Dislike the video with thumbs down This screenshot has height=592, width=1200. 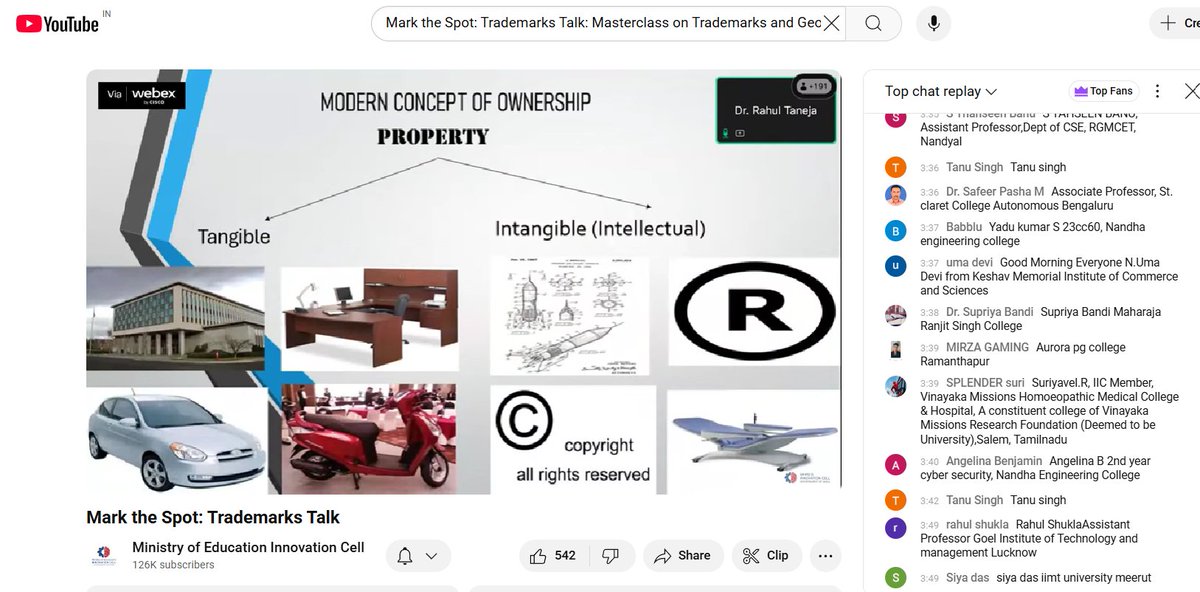(x=612, y=556)
